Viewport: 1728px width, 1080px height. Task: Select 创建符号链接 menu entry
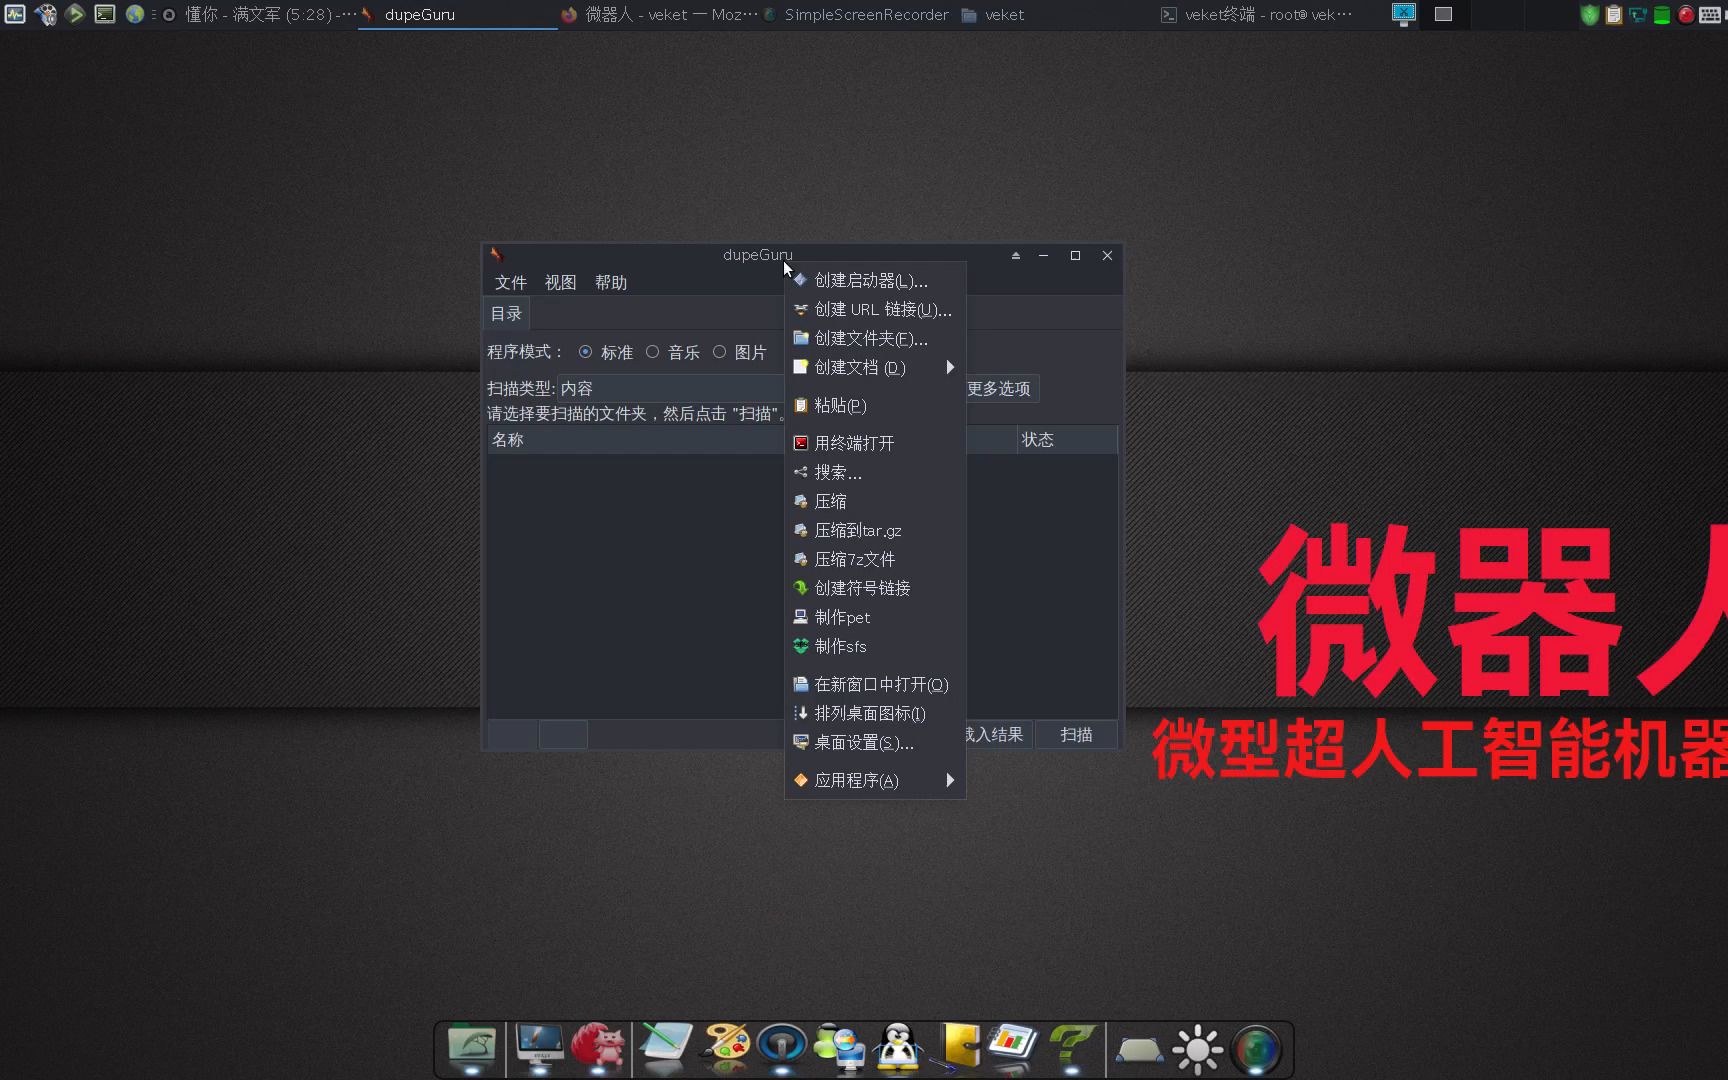pyautogui.click(x=875, y=588)
